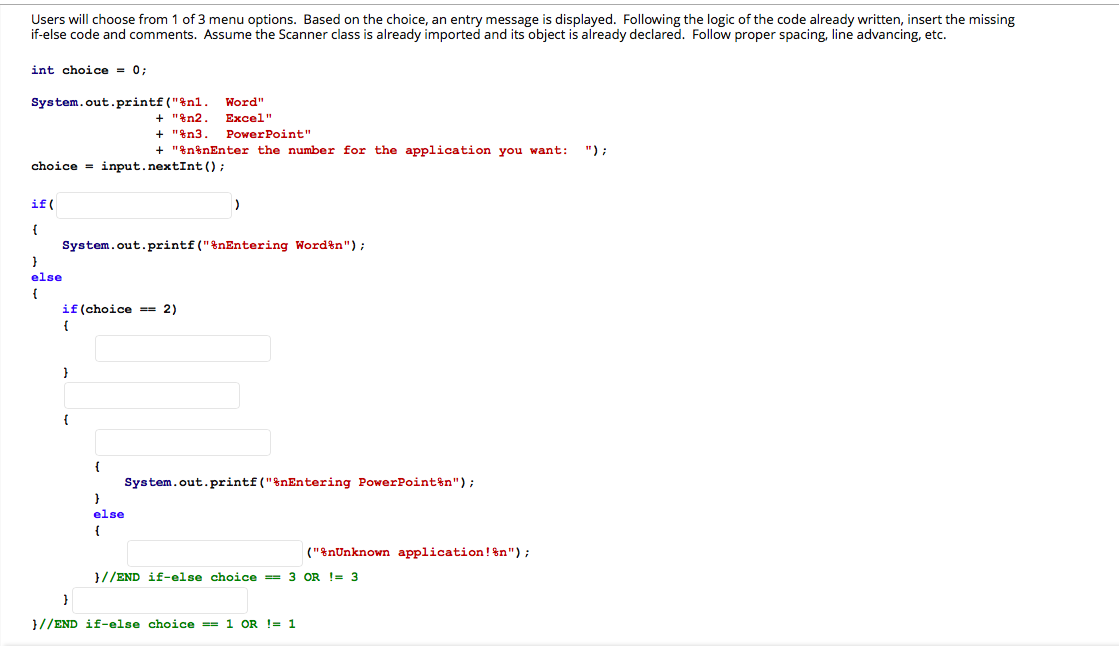Select the Entering Word printf statement
Viewport: 1119px width, 646px height.
(x=214, y=244)
